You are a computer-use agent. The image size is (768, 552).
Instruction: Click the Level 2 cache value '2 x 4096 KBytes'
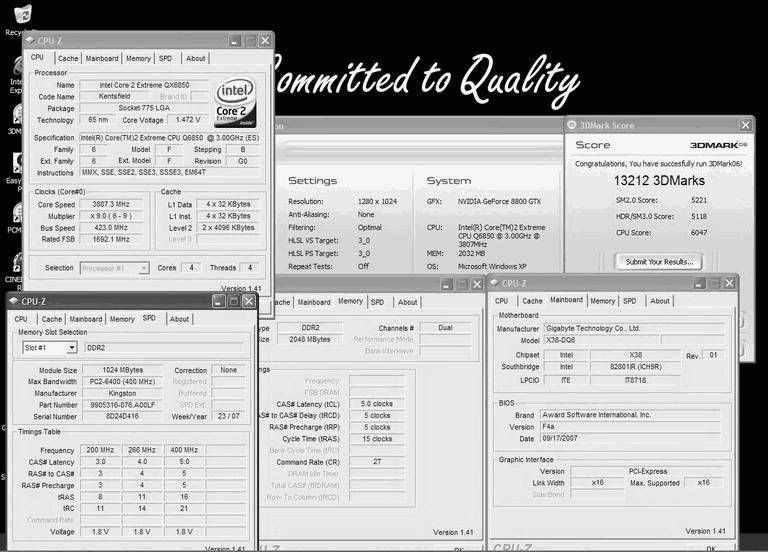[228, 228]
